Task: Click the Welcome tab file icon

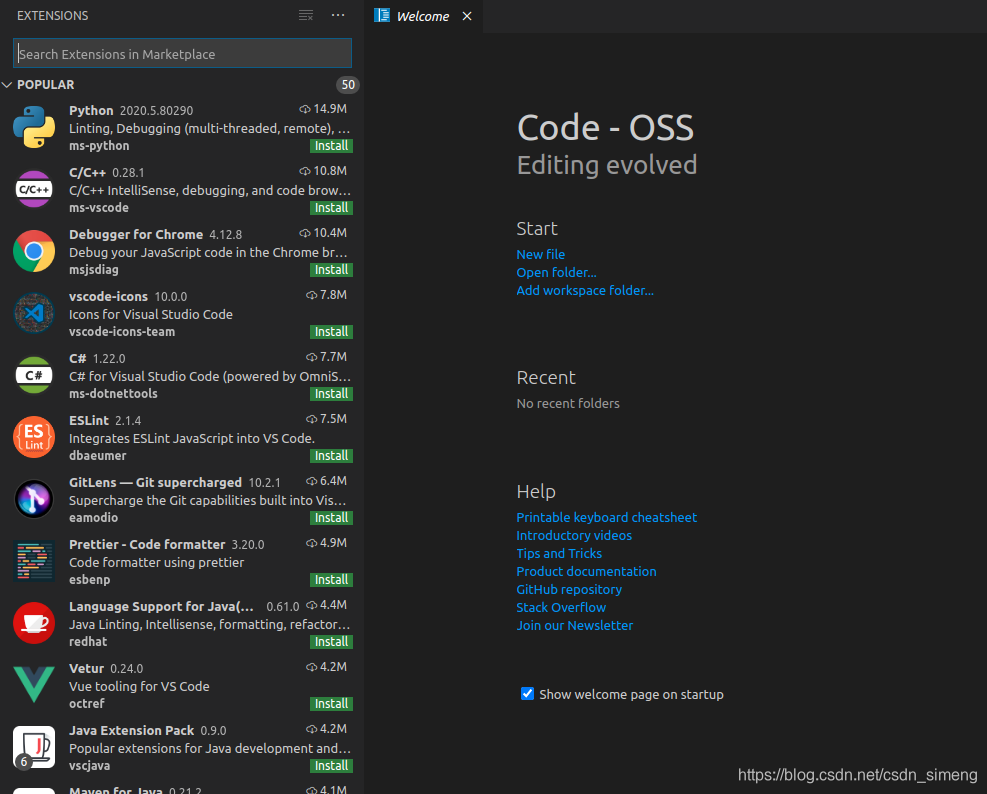Action: point(381,16)
